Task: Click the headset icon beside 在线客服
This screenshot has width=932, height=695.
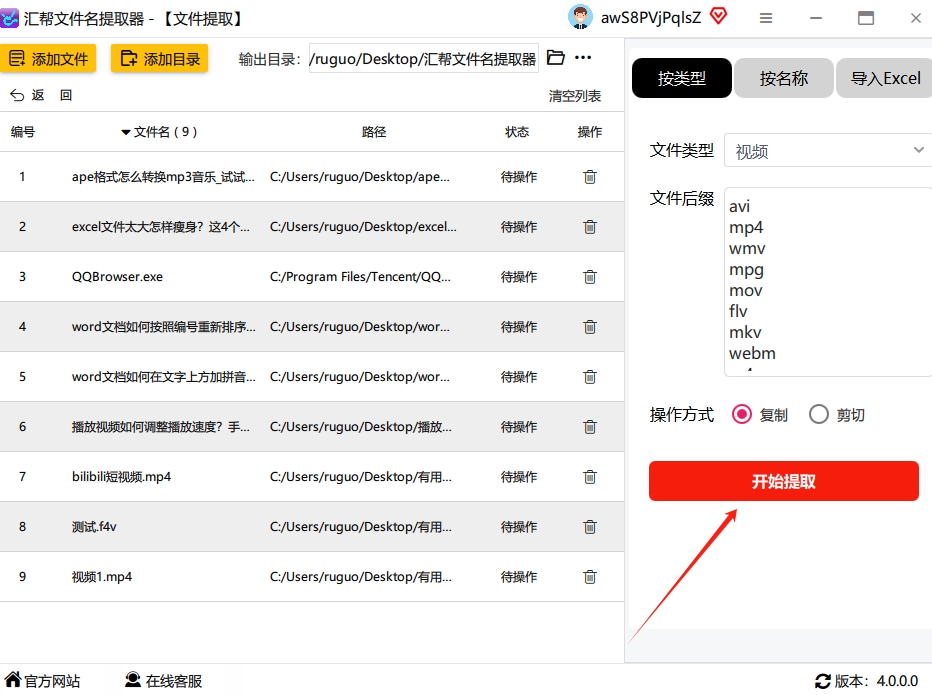Action: point(133,680)
